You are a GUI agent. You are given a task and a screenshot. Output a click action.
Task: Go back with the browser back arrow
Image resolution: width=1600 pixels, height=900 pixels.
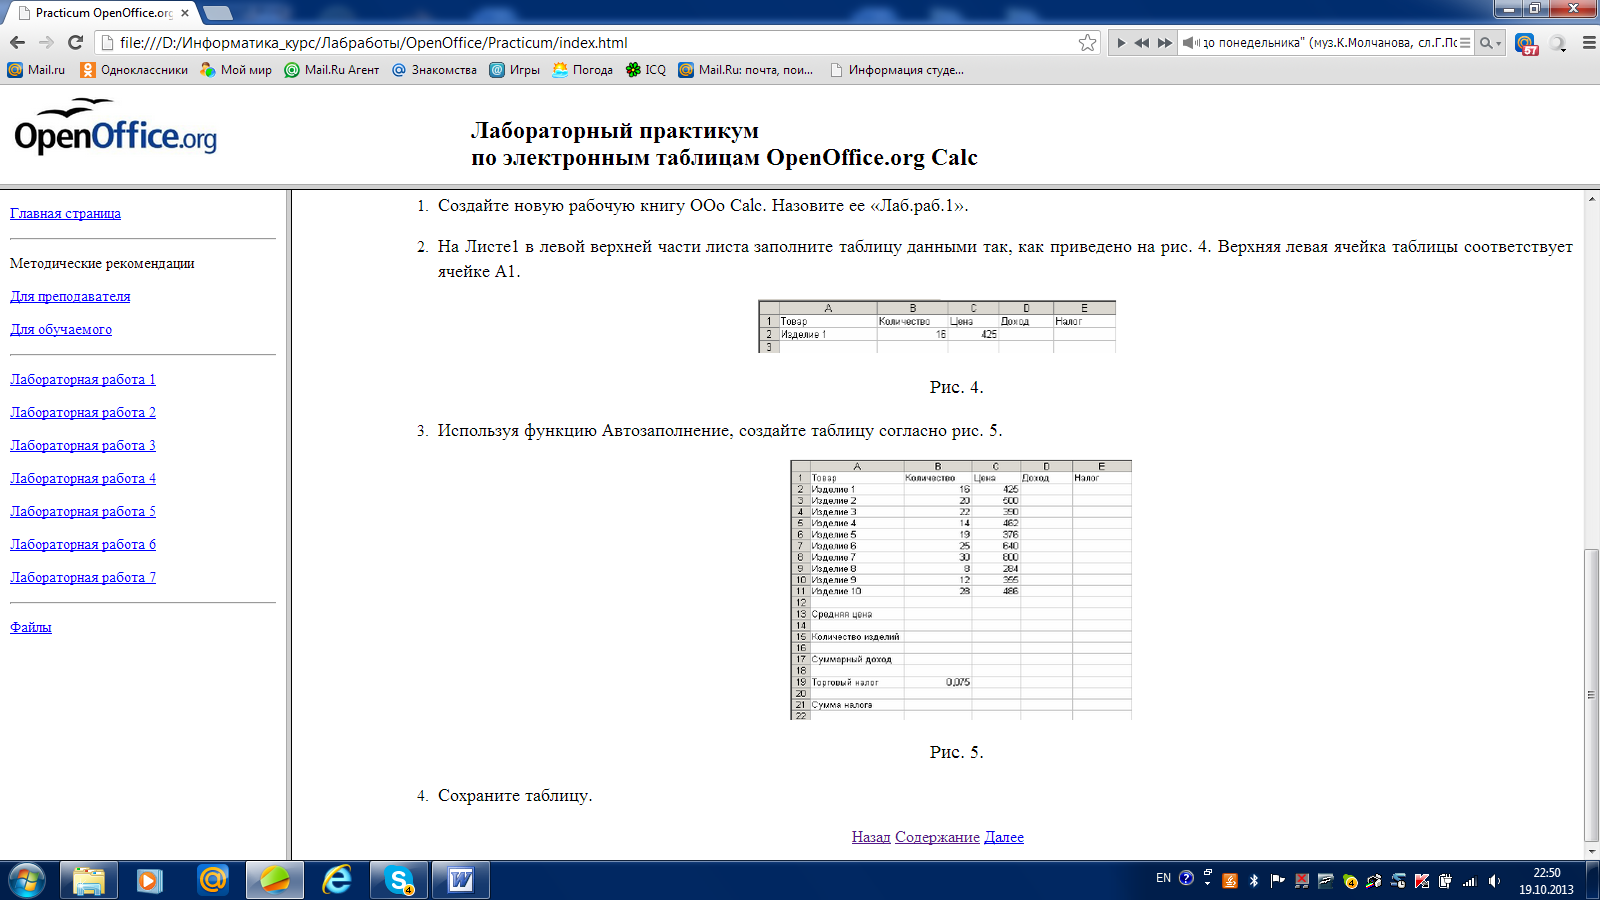pyautogui.click(x=17, y=42)
